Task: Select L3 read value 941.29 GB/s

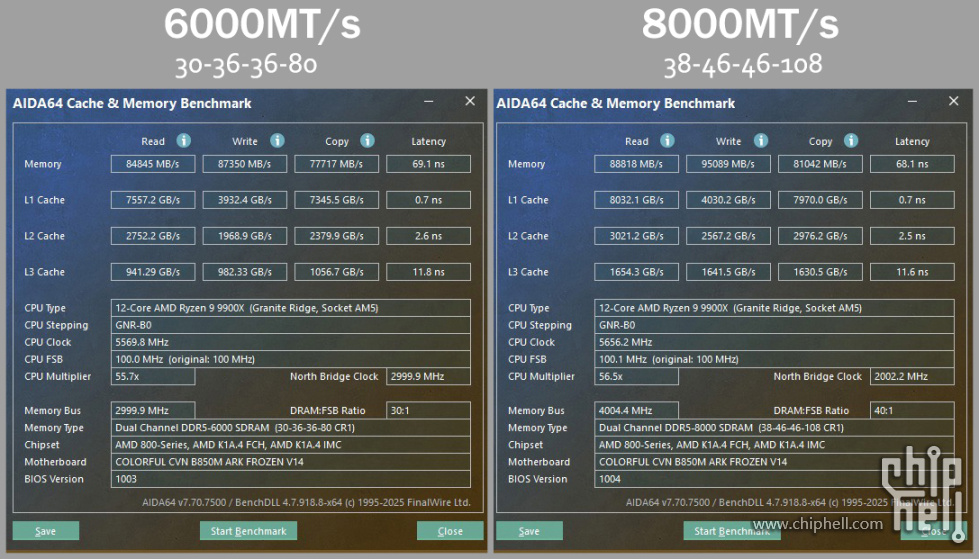Action: click(153, 272)
